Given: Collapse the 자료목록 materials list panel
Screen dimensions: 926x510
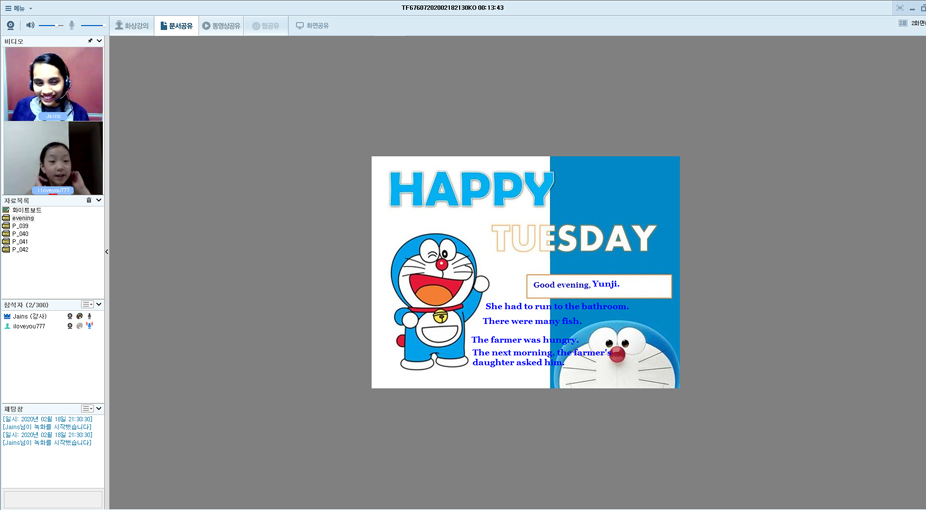Looking at the screenshot, I should [99, 200].
